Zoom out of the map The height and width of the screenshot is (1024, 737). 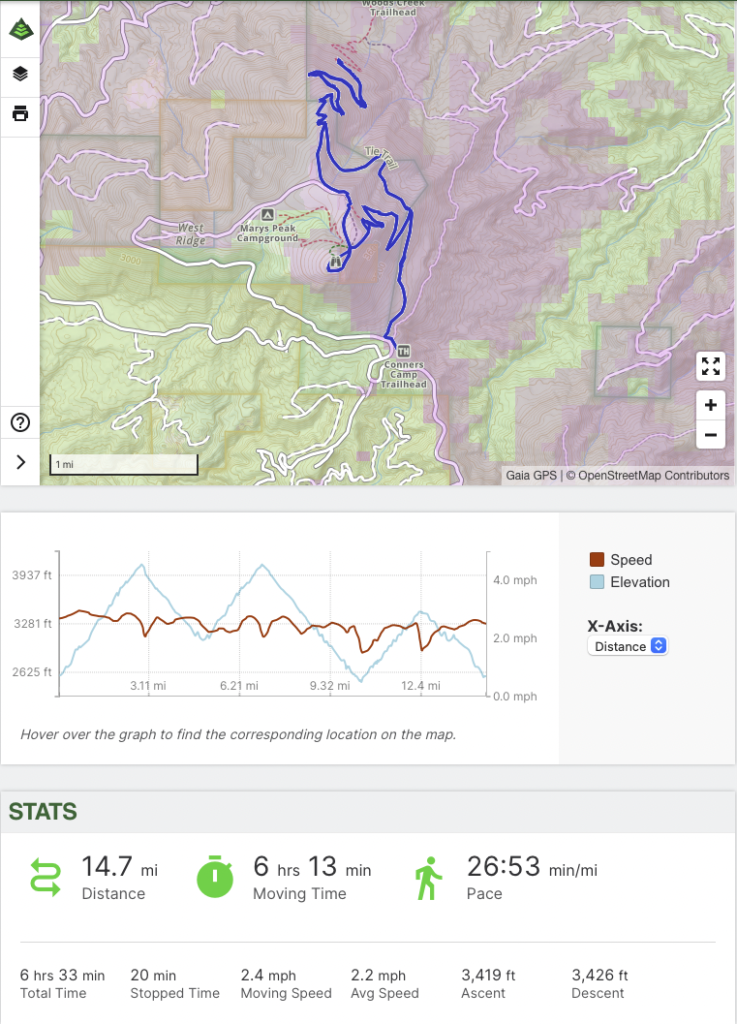point(710,435)
